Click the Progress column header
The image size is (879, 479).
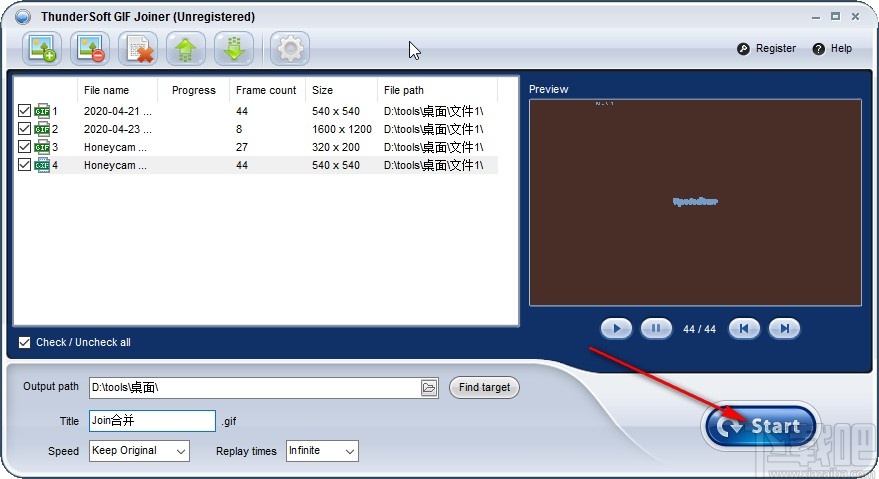tap(193, 90)
